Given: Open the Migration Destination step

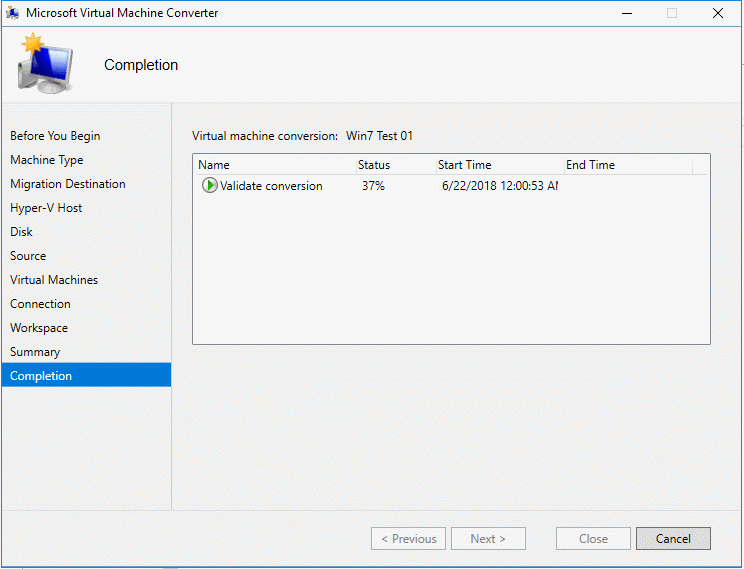Looking at the screenshot, I should [x=68, y=184].
